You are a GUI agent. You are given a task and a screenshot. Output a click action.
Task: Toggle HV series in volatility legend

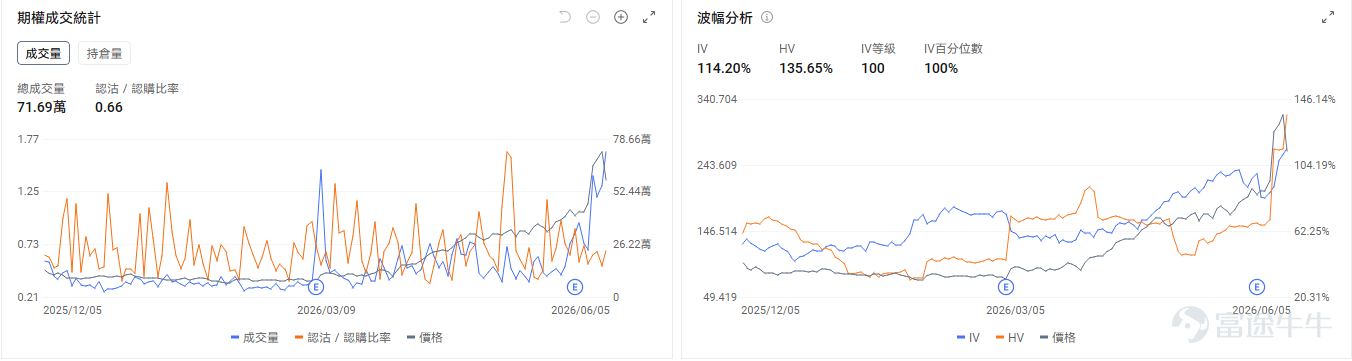tap(1010, 338)
